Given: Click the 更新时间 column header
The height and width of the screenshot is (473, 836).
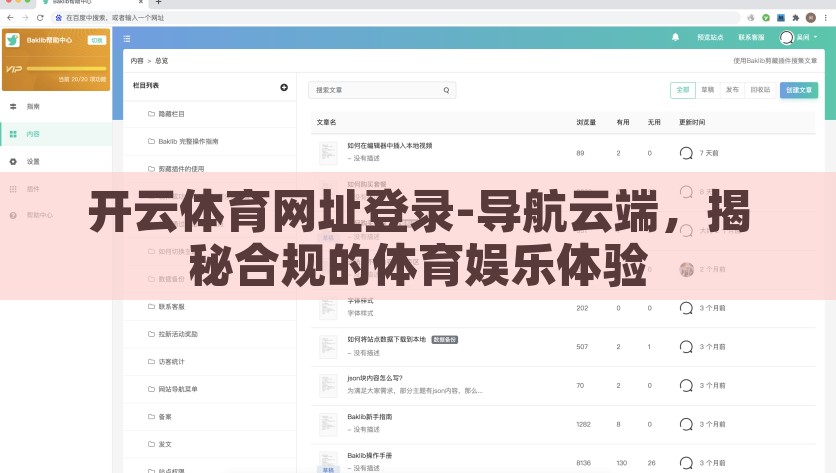Looking at the screenshot, I should coord(692,122).
